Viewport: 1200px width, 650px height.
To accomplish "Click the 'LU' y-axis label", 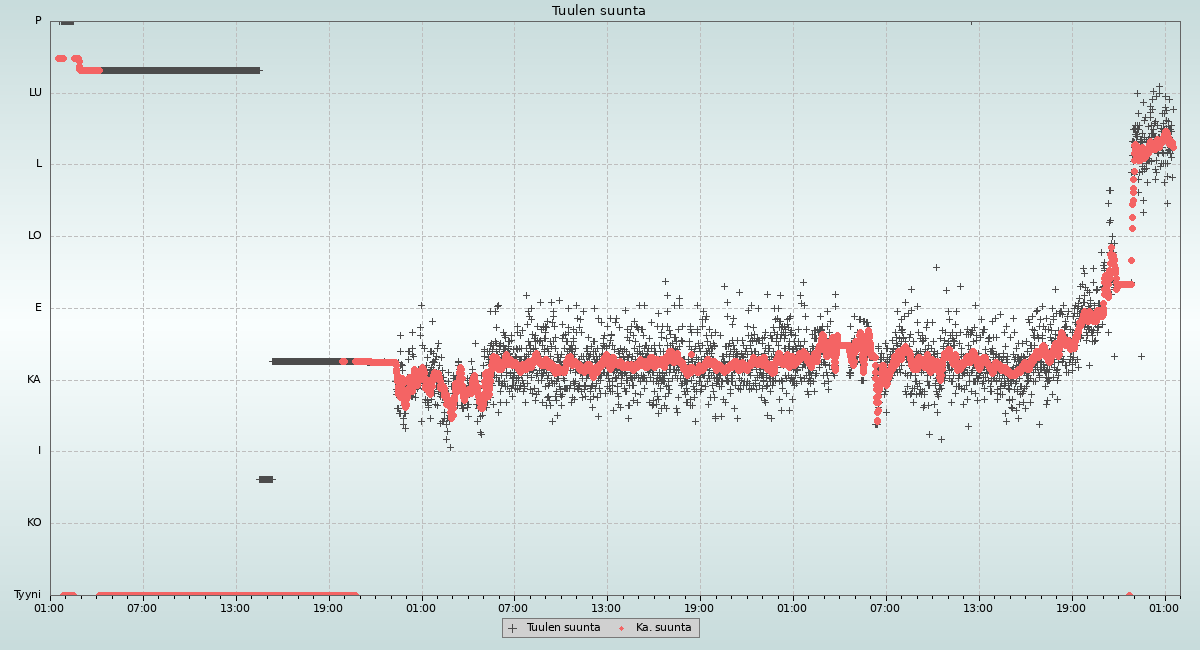I will [35, 93].
